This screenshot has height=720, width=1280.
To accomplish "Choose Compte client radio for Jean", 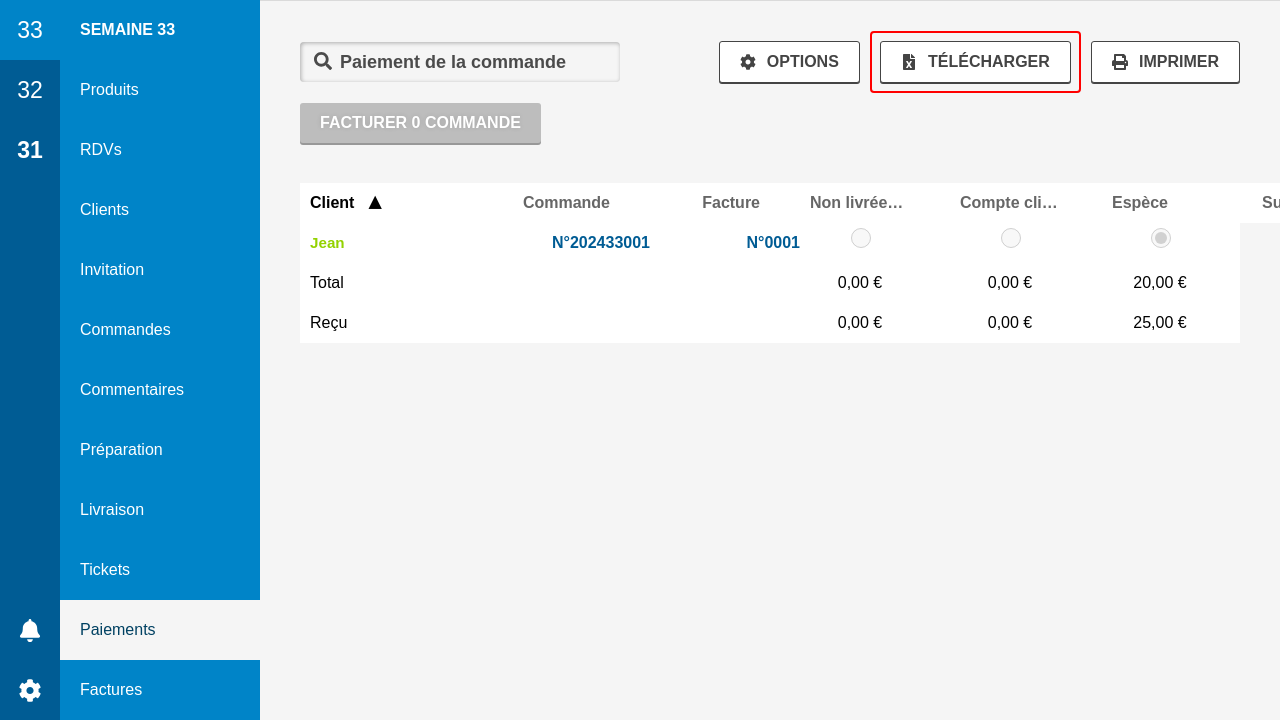I will tap(1010, 238).
